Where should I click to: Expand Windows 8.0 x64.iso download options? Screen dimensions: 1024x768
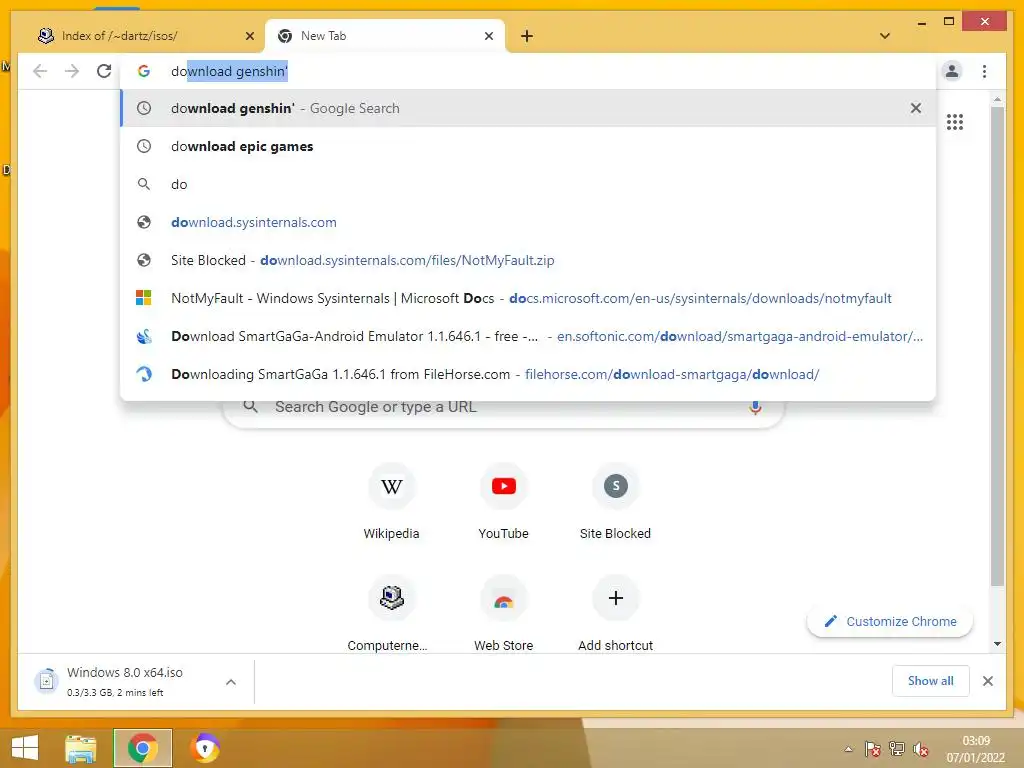(x=231, y=682)
